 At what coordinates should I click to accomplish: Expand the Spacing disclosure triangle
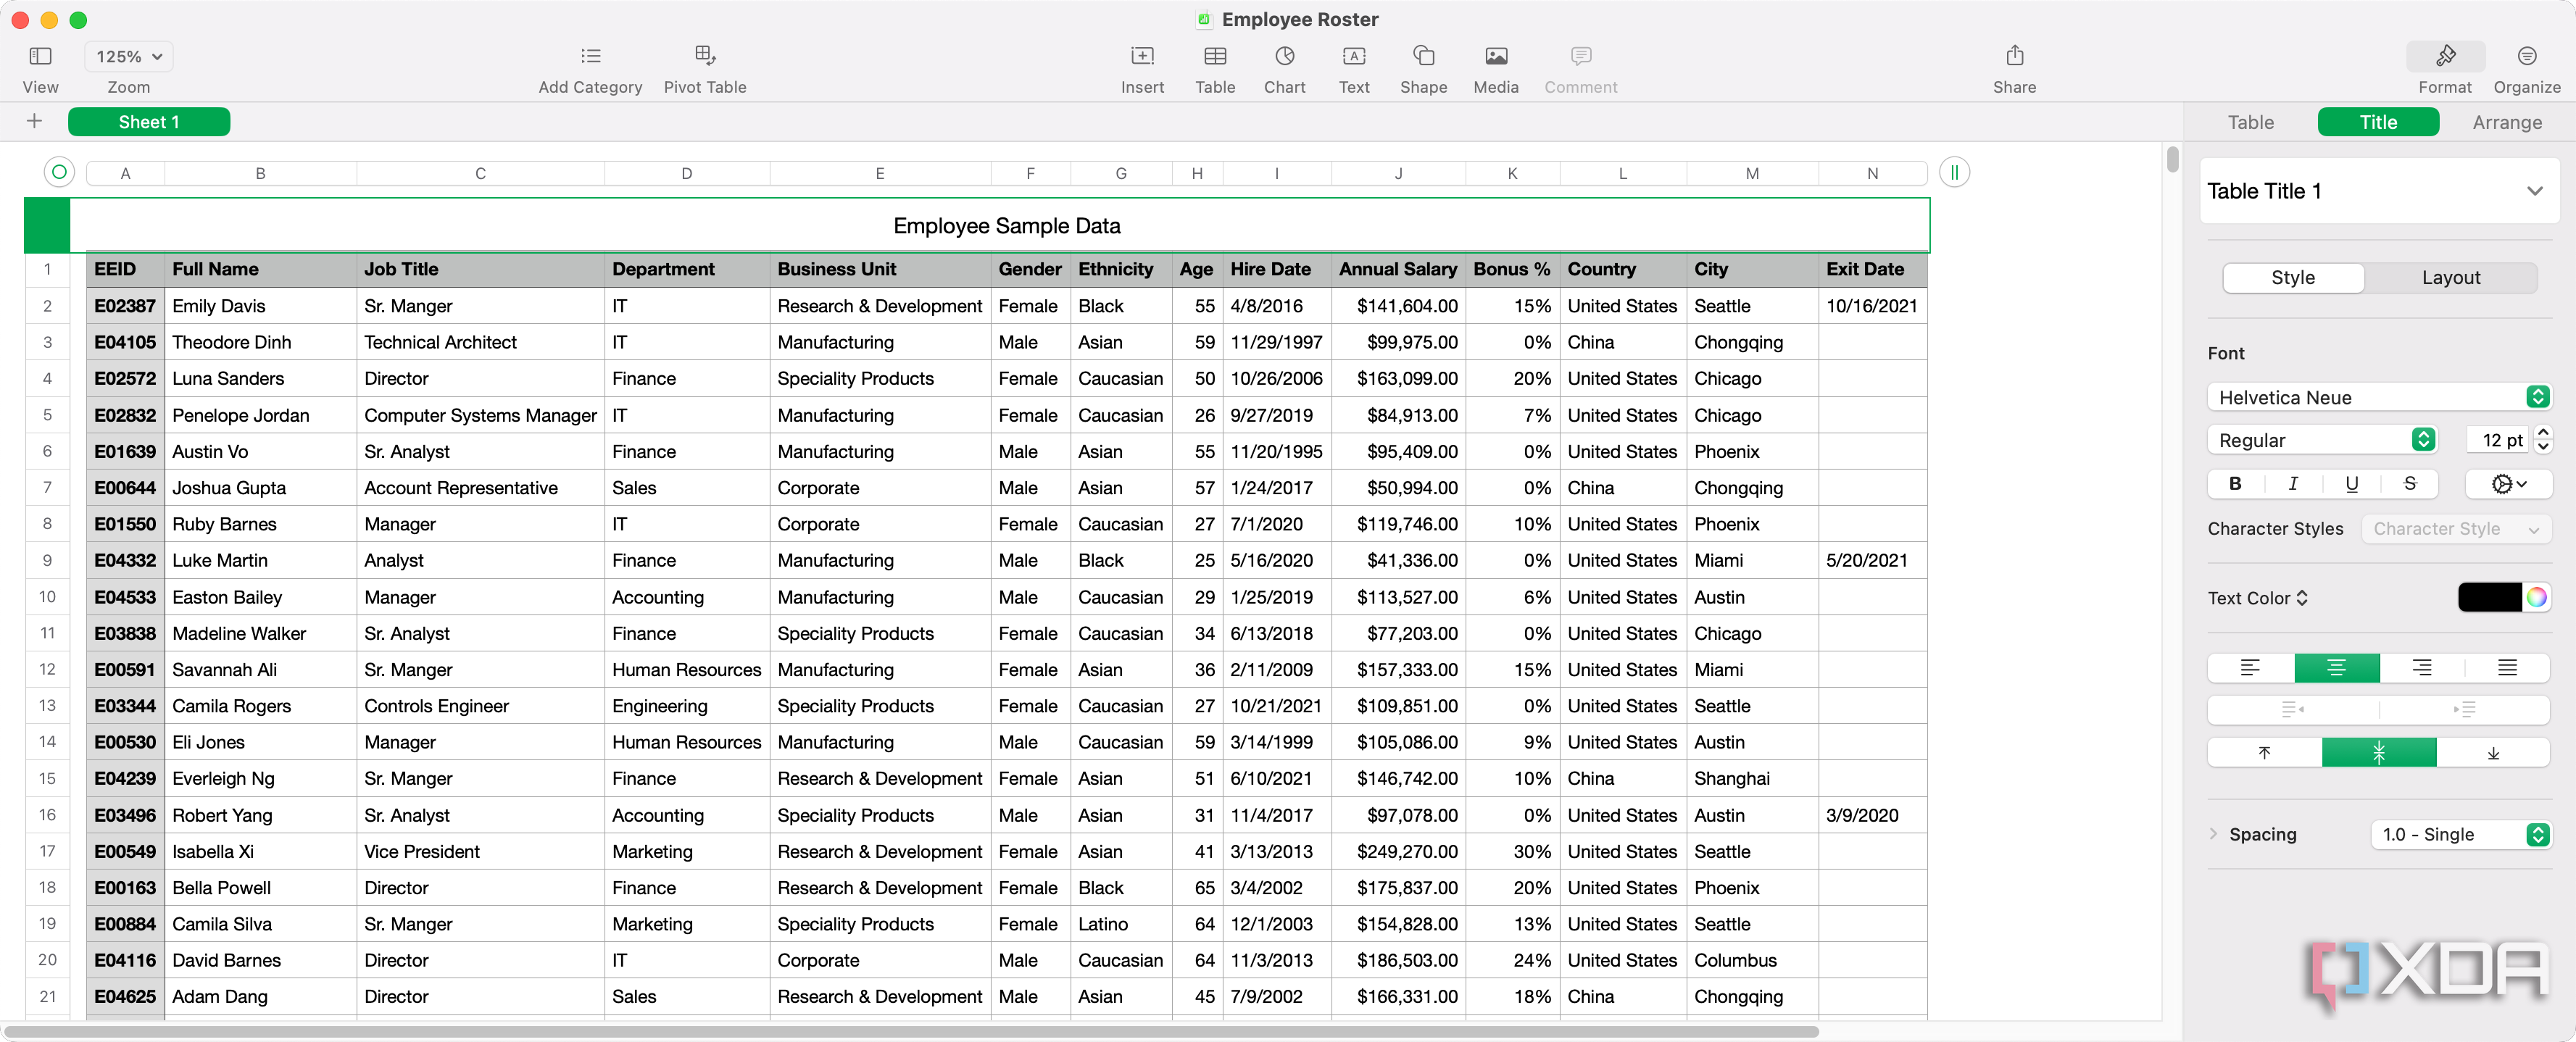(2213, 834)
